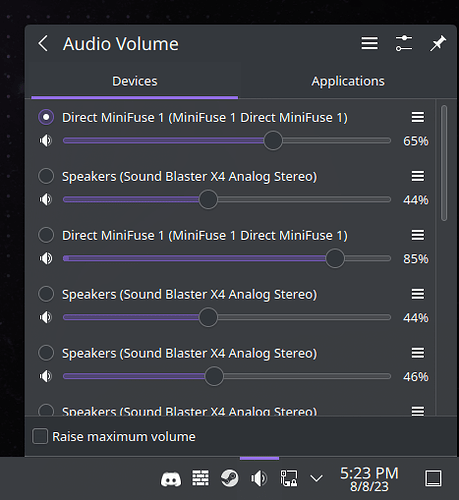Select Speakers radio between the two MiniFuse devices
Image resolution: width=459 pixels, height=500 pixels.
pyautogui.click(x=46, y=176)
